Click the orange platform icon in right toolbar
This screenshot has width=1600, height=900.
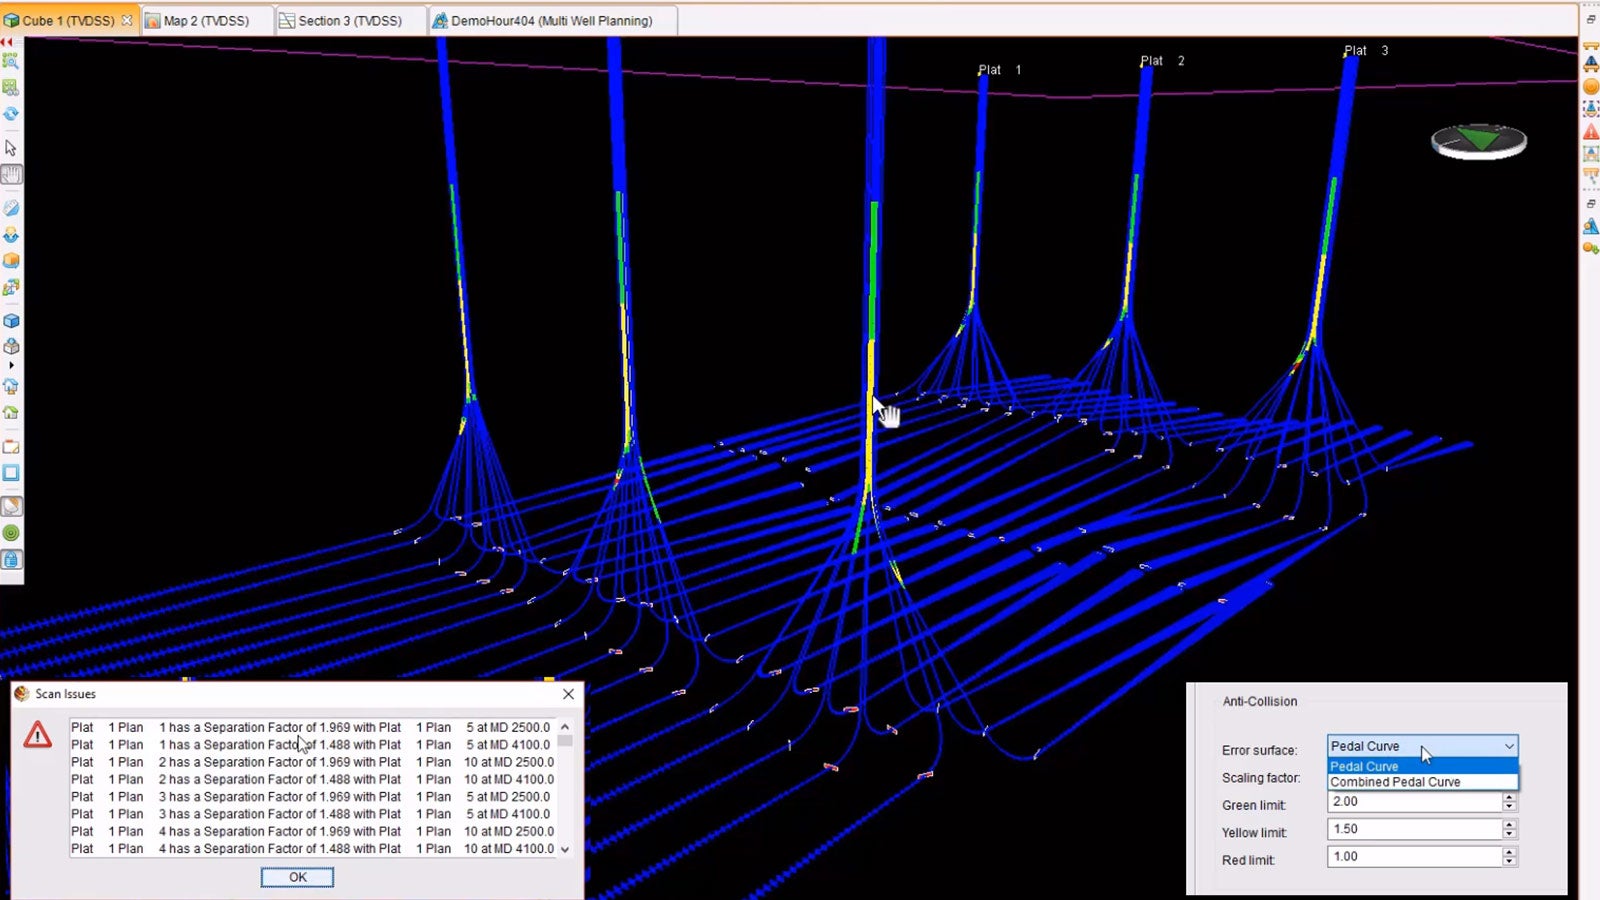pos(1590,47)
